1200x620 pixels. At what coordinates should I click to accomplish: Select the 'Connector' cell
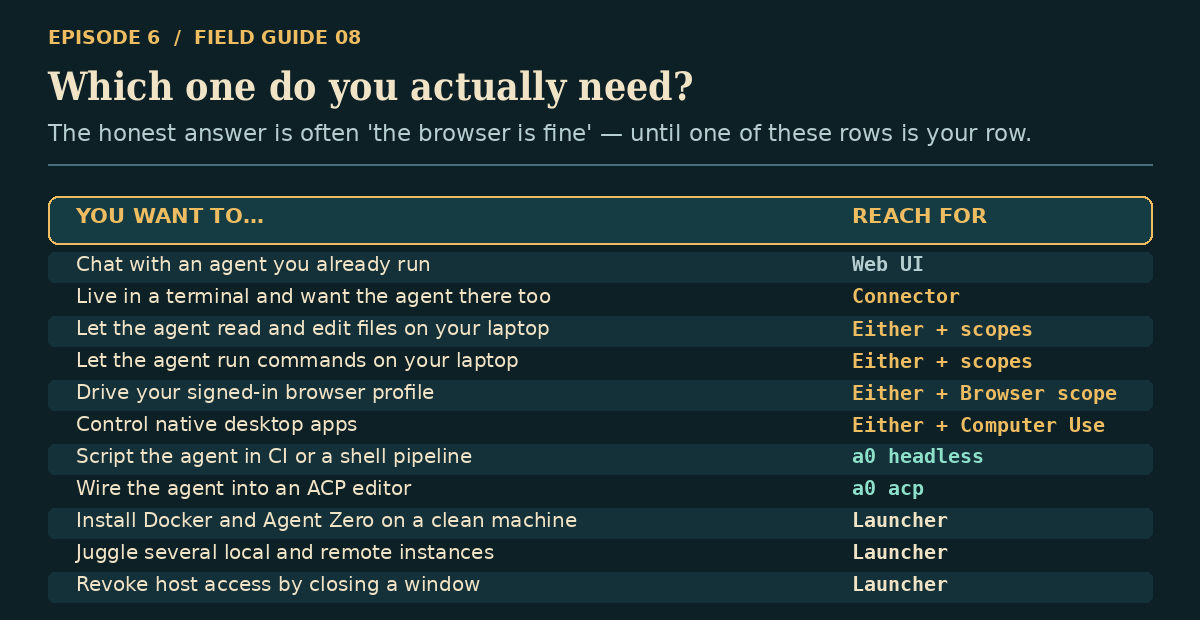point(906,297)
